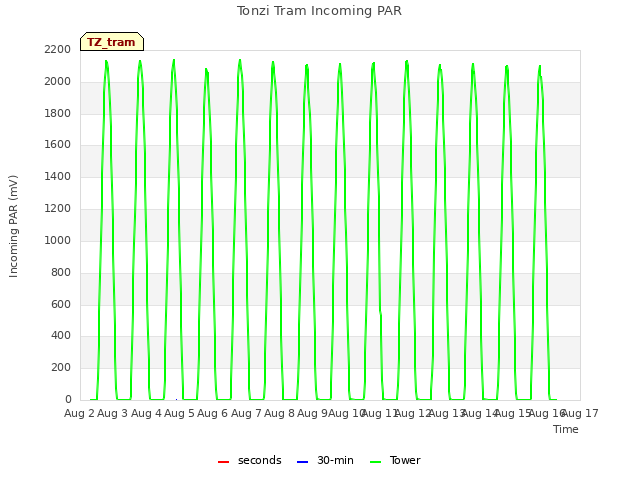Viewport: 640px width, 480px height.
Task: Click the 1400 y-axis tick label
Action: (58, 176)
